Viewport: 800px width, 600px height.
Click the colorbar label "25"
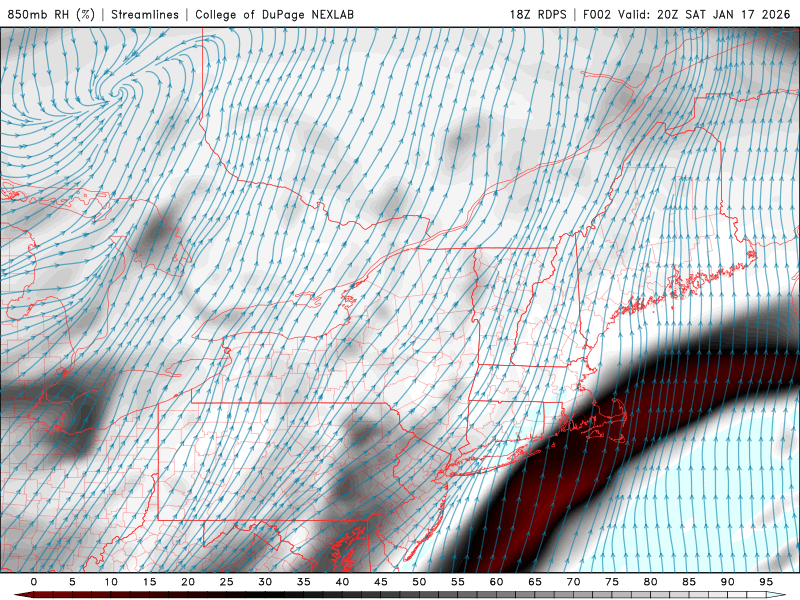click(227, 582)
